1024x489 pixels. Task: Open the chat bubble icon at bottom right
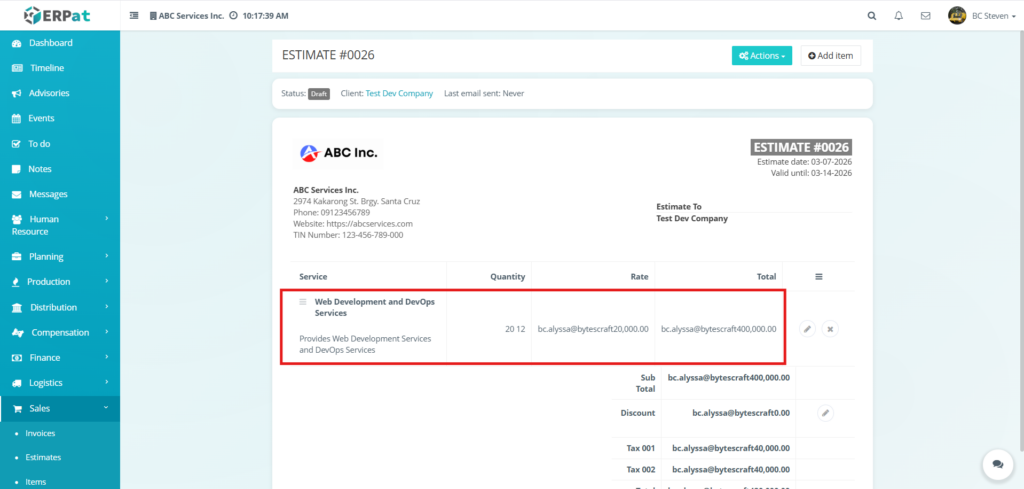[996, 463]
